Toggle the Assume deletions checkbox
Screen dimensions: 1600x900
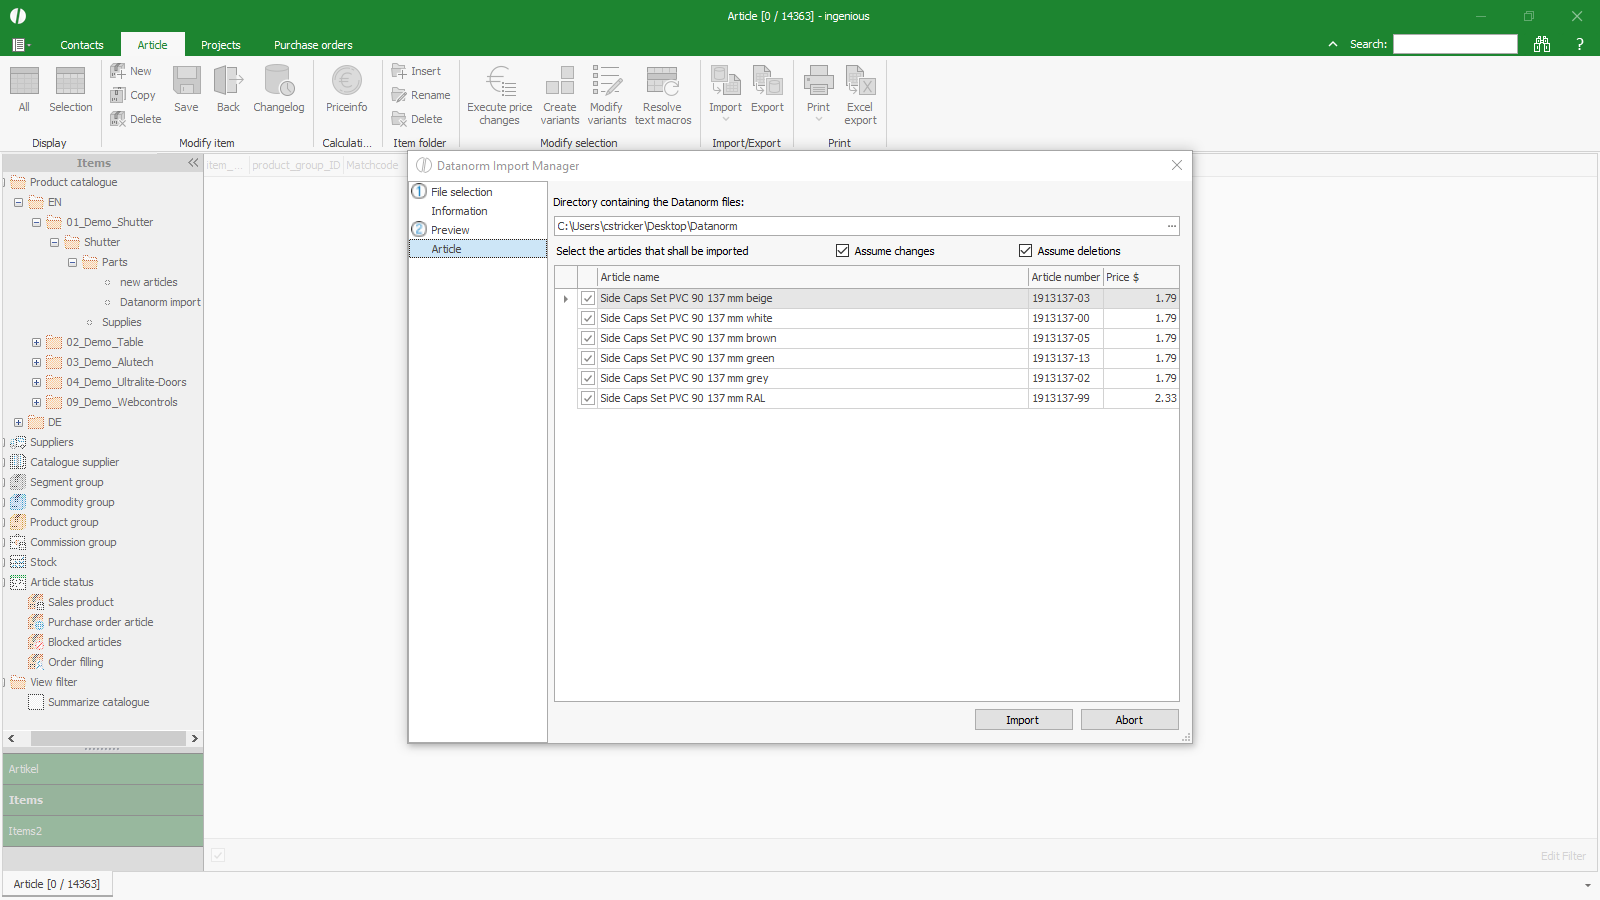(1025, 251)
